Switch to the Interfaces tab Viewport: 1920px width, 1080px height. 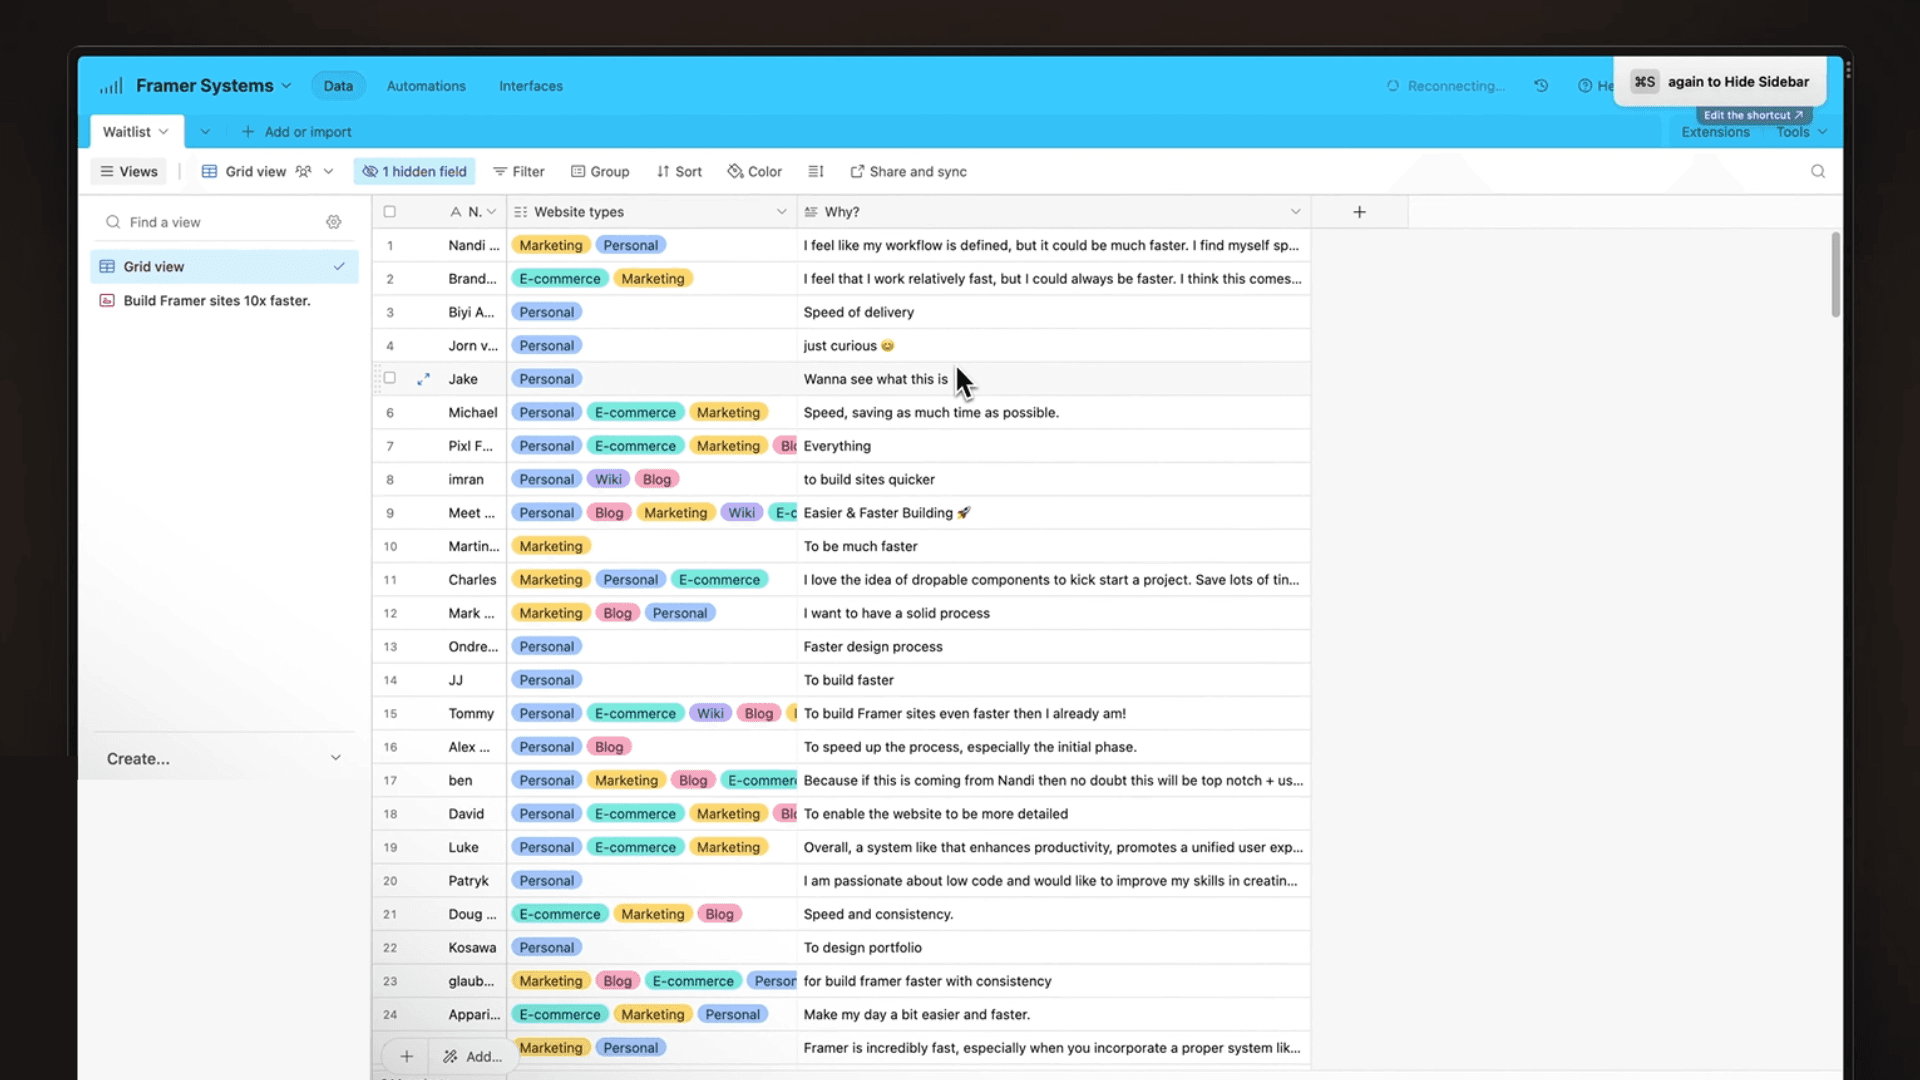[x=531, y=86]
